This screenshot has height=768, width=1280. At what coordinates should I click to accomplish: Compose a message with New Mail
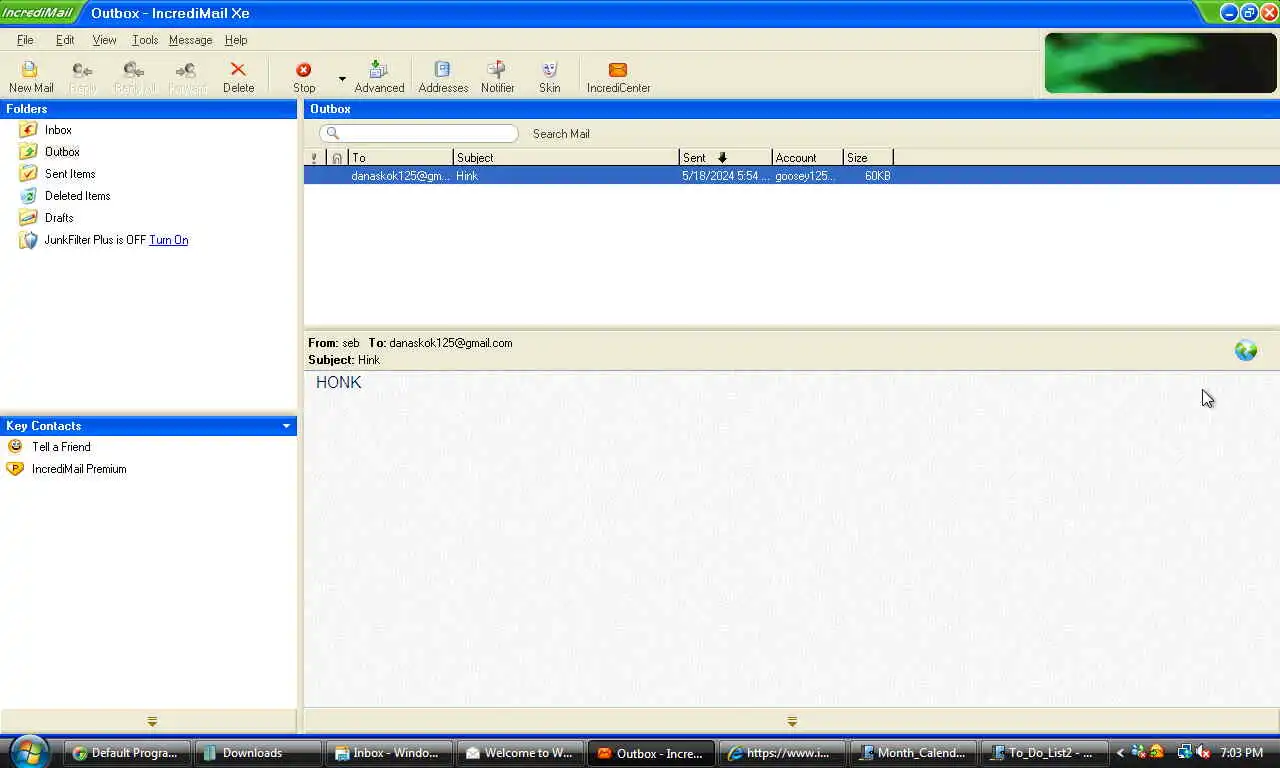[x=31, y=77]
